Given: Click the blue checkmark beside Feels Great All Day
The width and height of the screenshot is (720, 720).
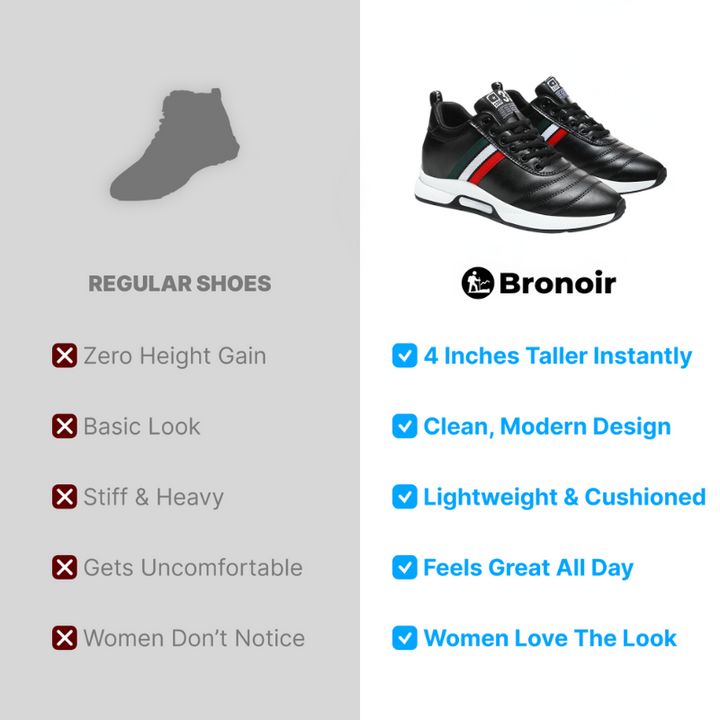Looking at the screenshot, I should (x=405, y=567).
